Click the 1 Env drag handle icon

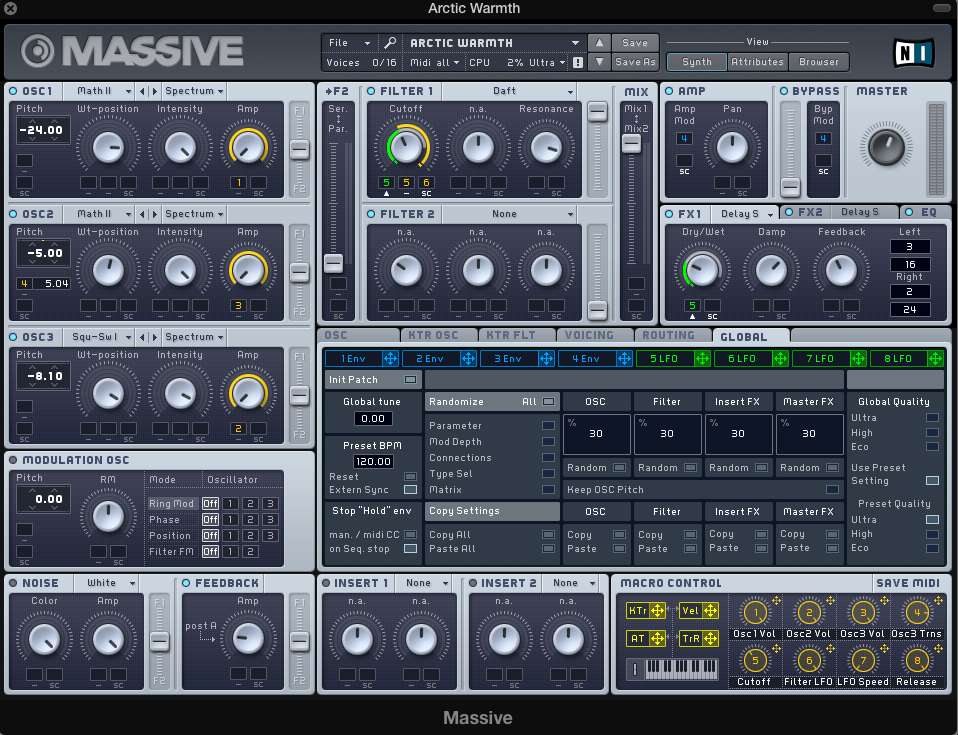coord(390,359)
